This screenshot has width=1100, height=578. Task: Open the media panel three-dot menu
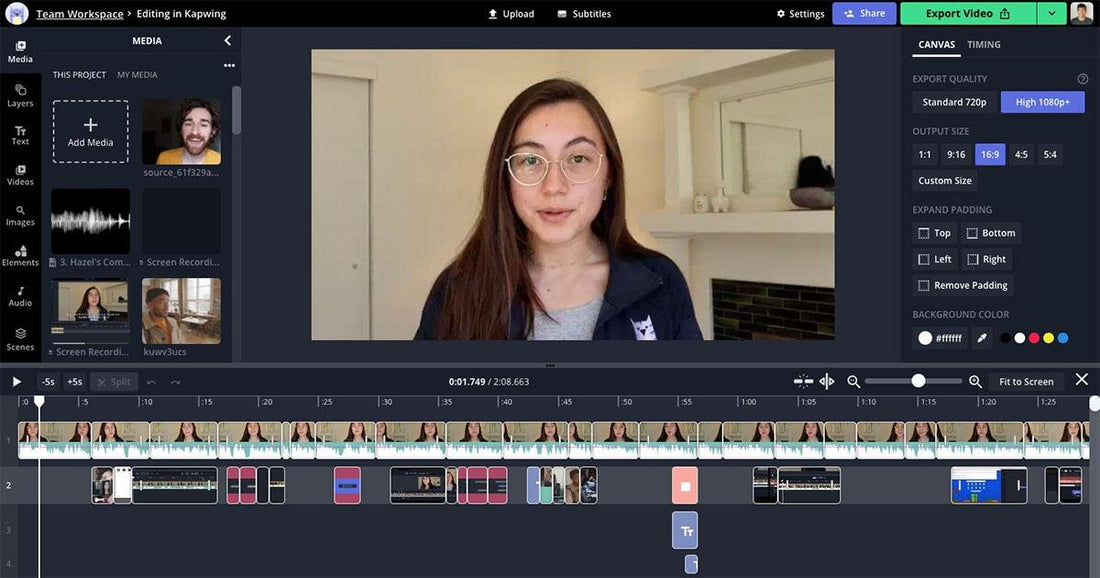point(229,66)
